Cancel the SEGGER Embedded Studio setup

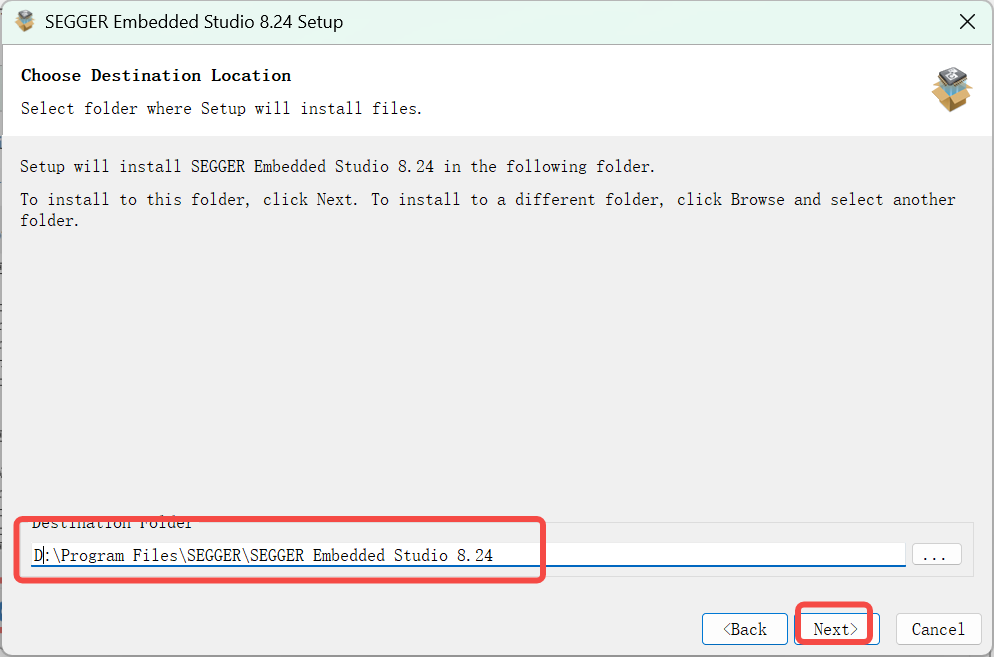coord(938,629)
